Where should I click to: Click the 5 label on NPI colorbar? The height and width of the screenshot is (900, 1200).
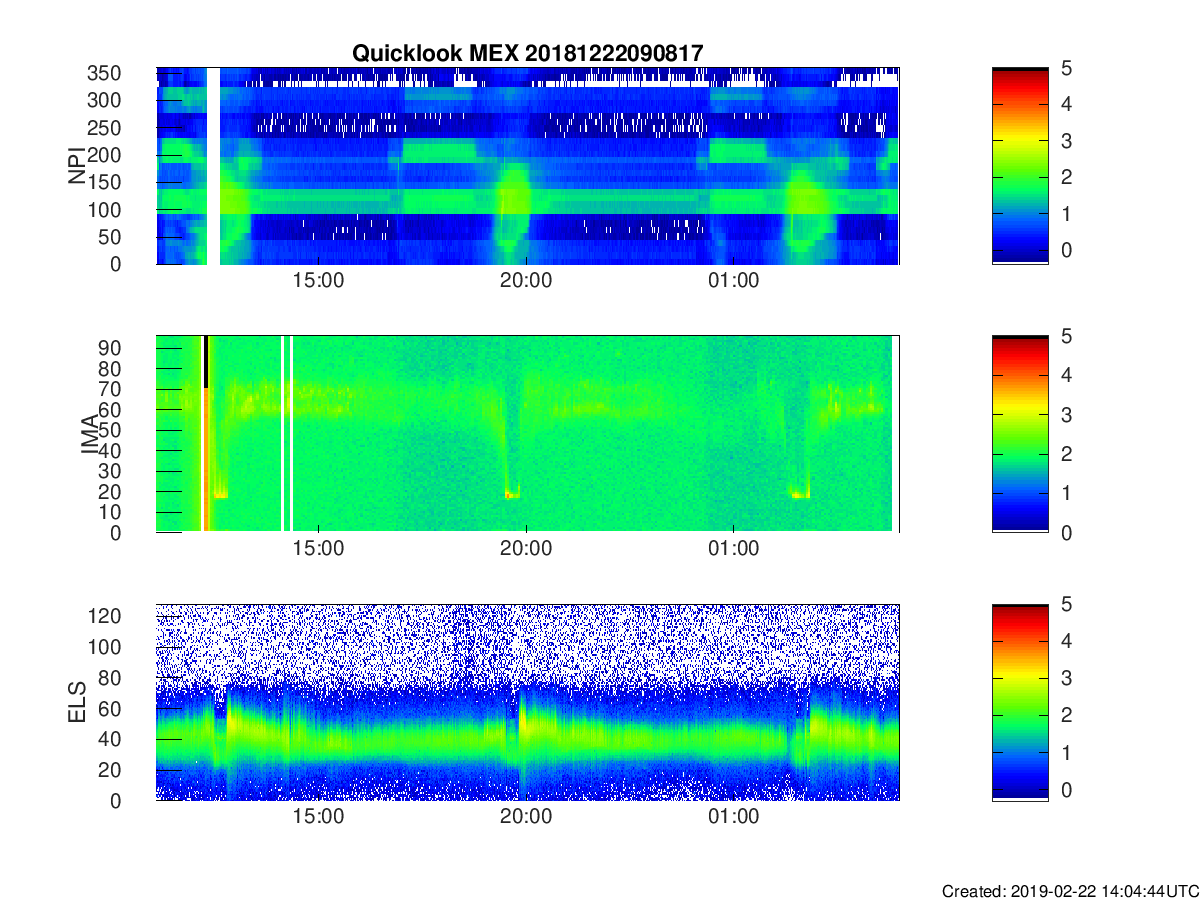[x=1066, y=68]
